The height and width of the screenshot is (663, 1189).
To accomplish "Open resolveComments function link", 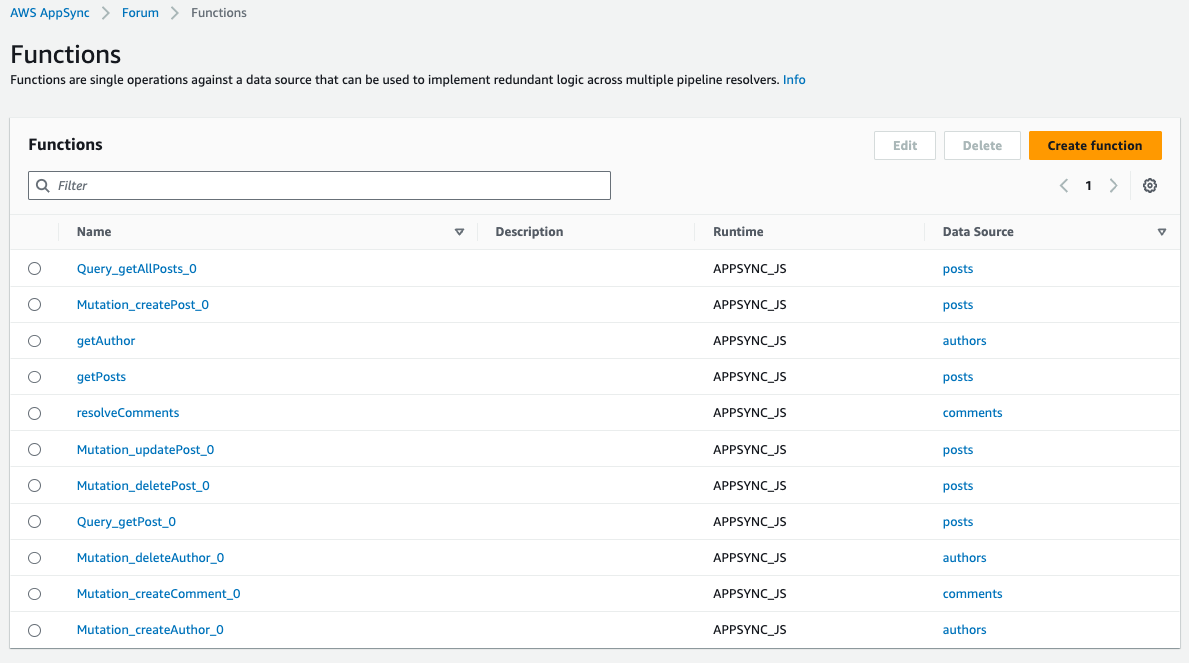I will tap(127, 413).
